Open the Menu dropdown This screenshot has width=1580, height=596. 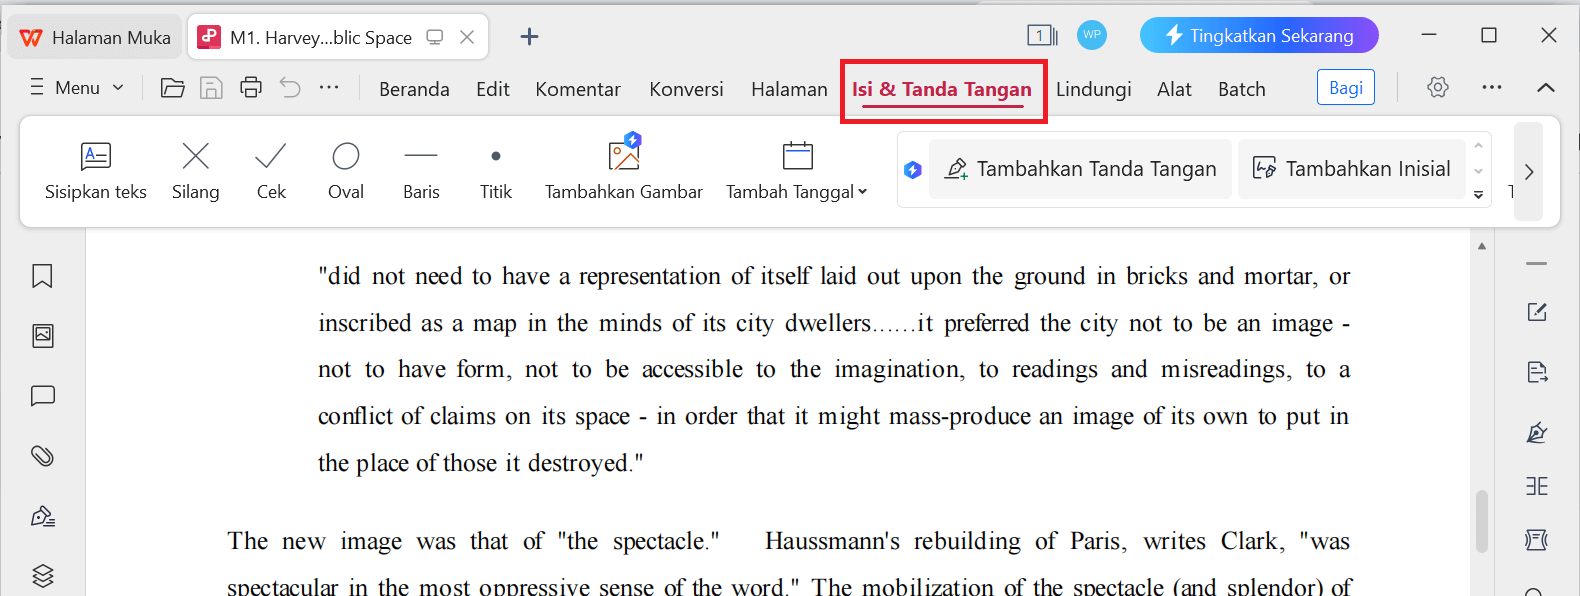pyautogui.click(x=77, y=88)
